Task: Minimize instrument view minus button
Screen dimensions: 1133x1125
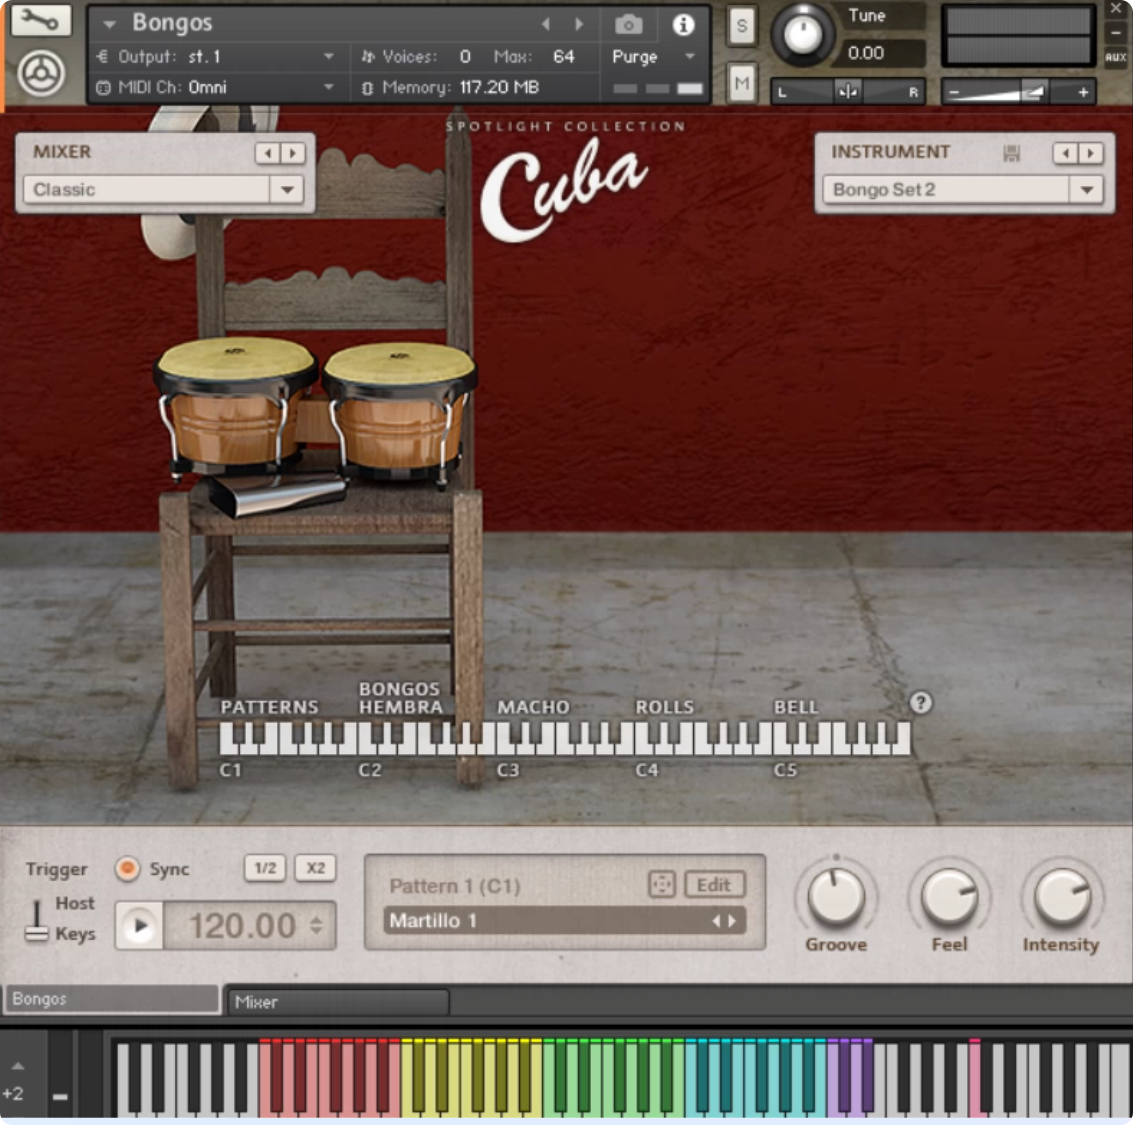Action: [1115, 32]
